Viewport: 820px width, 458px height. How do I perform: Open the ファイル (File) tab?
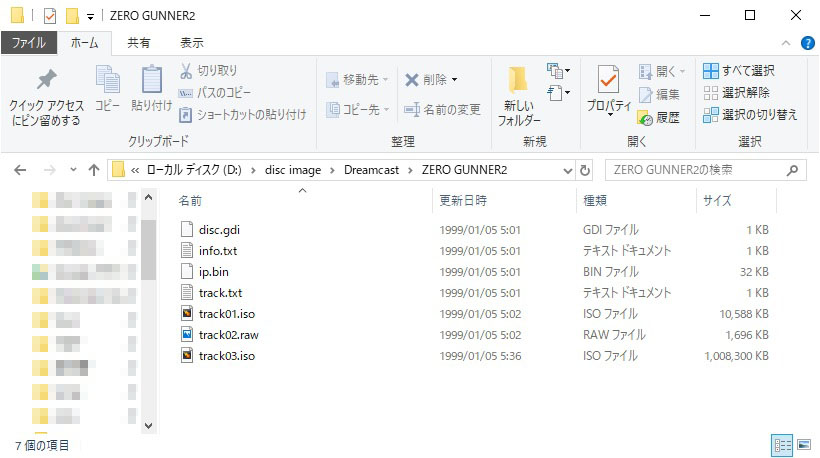pos(29,43)
